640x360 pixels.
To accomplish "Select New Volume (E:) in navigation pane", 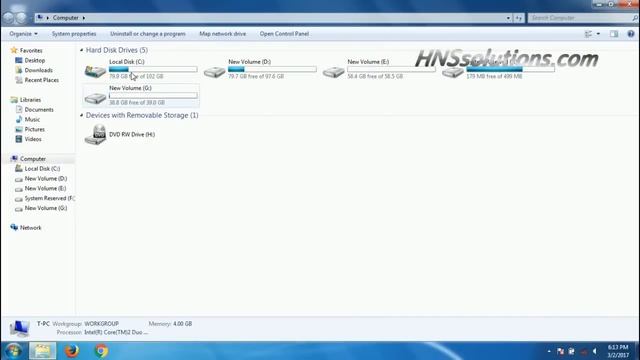I will tap(45, 188).
